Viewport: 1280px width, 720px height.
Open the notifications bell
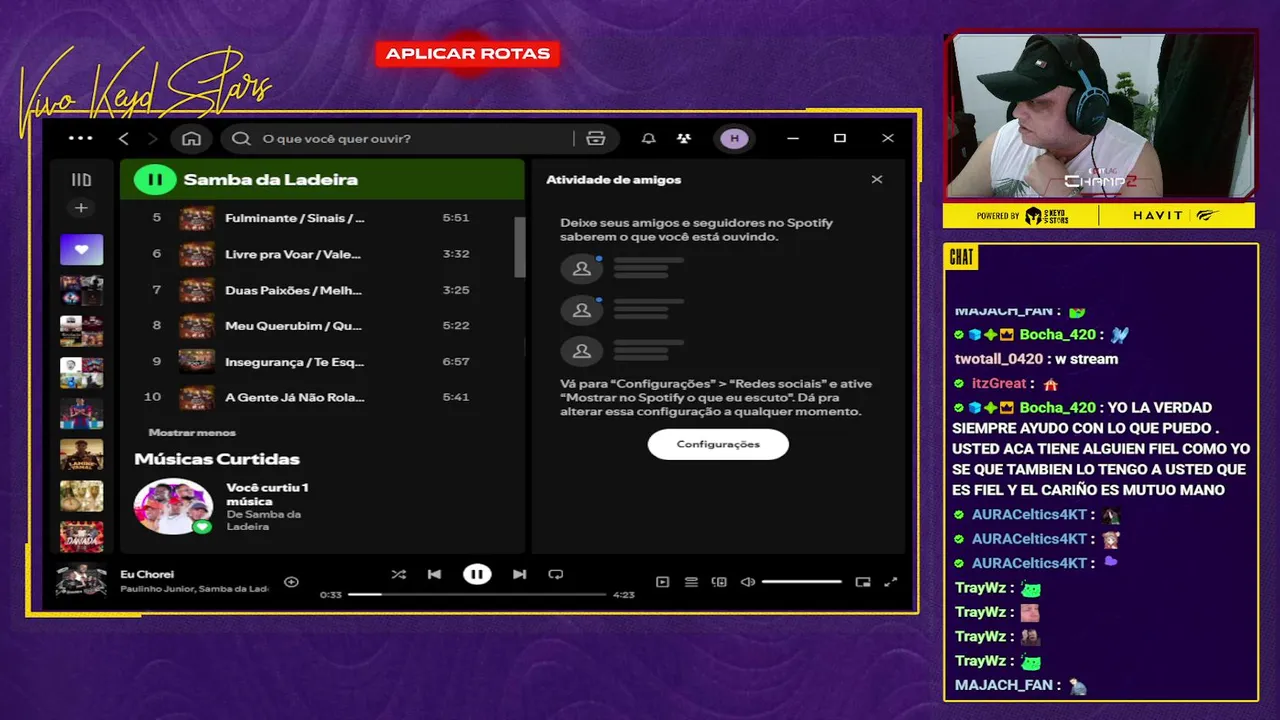[x=648, y=138]
